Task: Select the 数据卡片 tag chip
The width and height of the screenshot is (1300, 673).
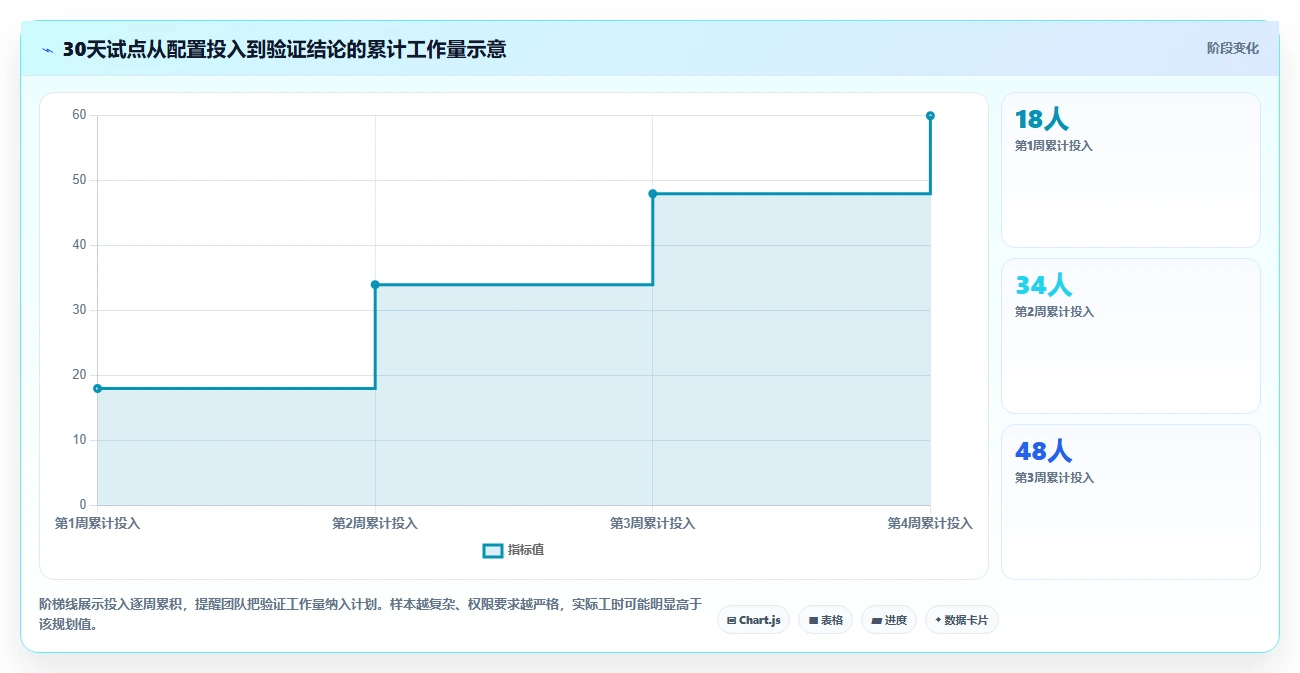Action: [x=961, y=620]
